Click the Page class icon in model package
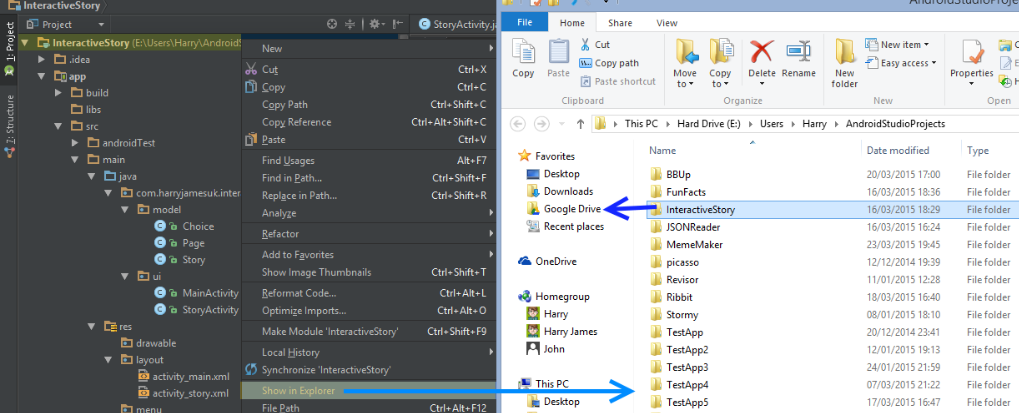The width and height of the screenshot is (1019, 413). pyautogui.click(x=160, y=243)
